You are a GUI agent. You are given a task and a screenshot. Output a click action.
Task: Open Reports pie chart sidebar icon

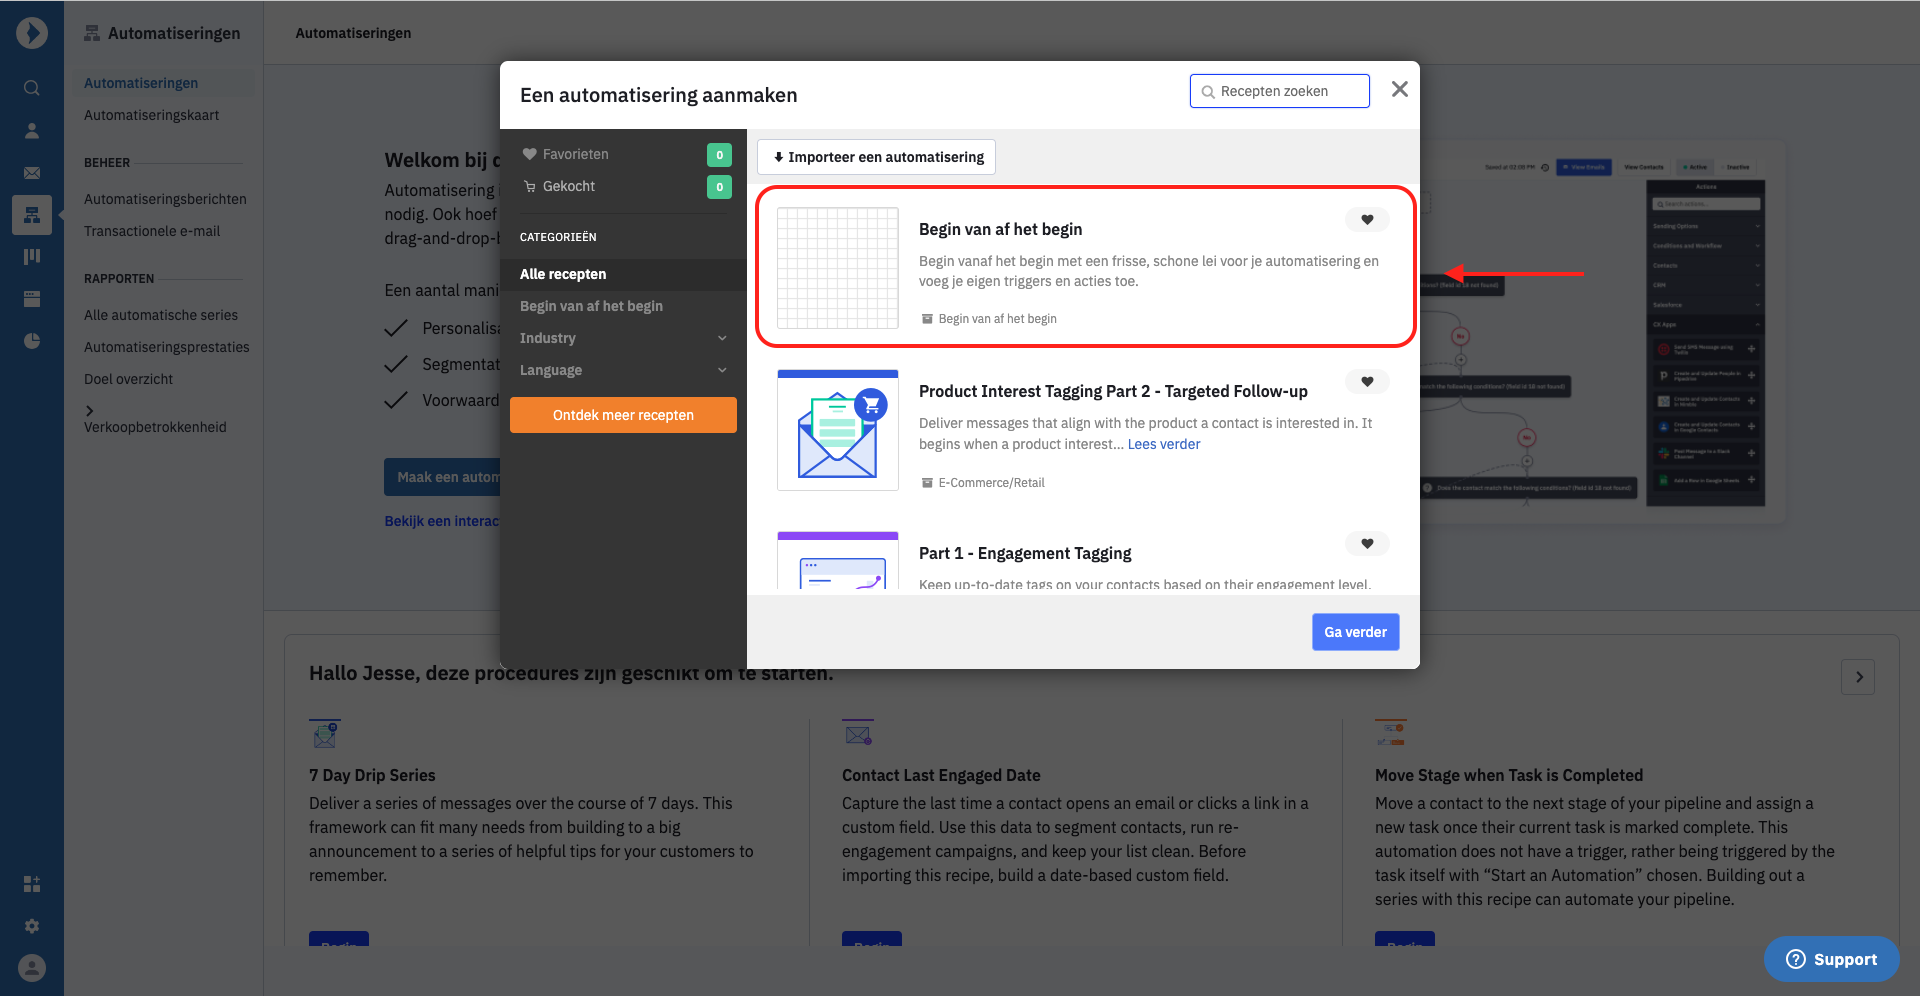(32, 341)
